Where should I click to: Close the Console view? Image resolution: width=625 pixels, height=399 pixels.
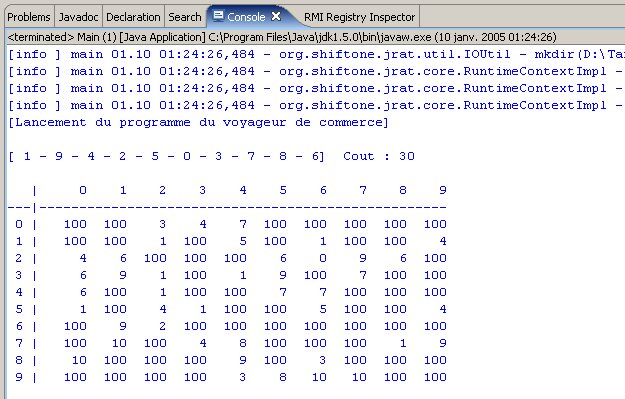tap(276, 16)
